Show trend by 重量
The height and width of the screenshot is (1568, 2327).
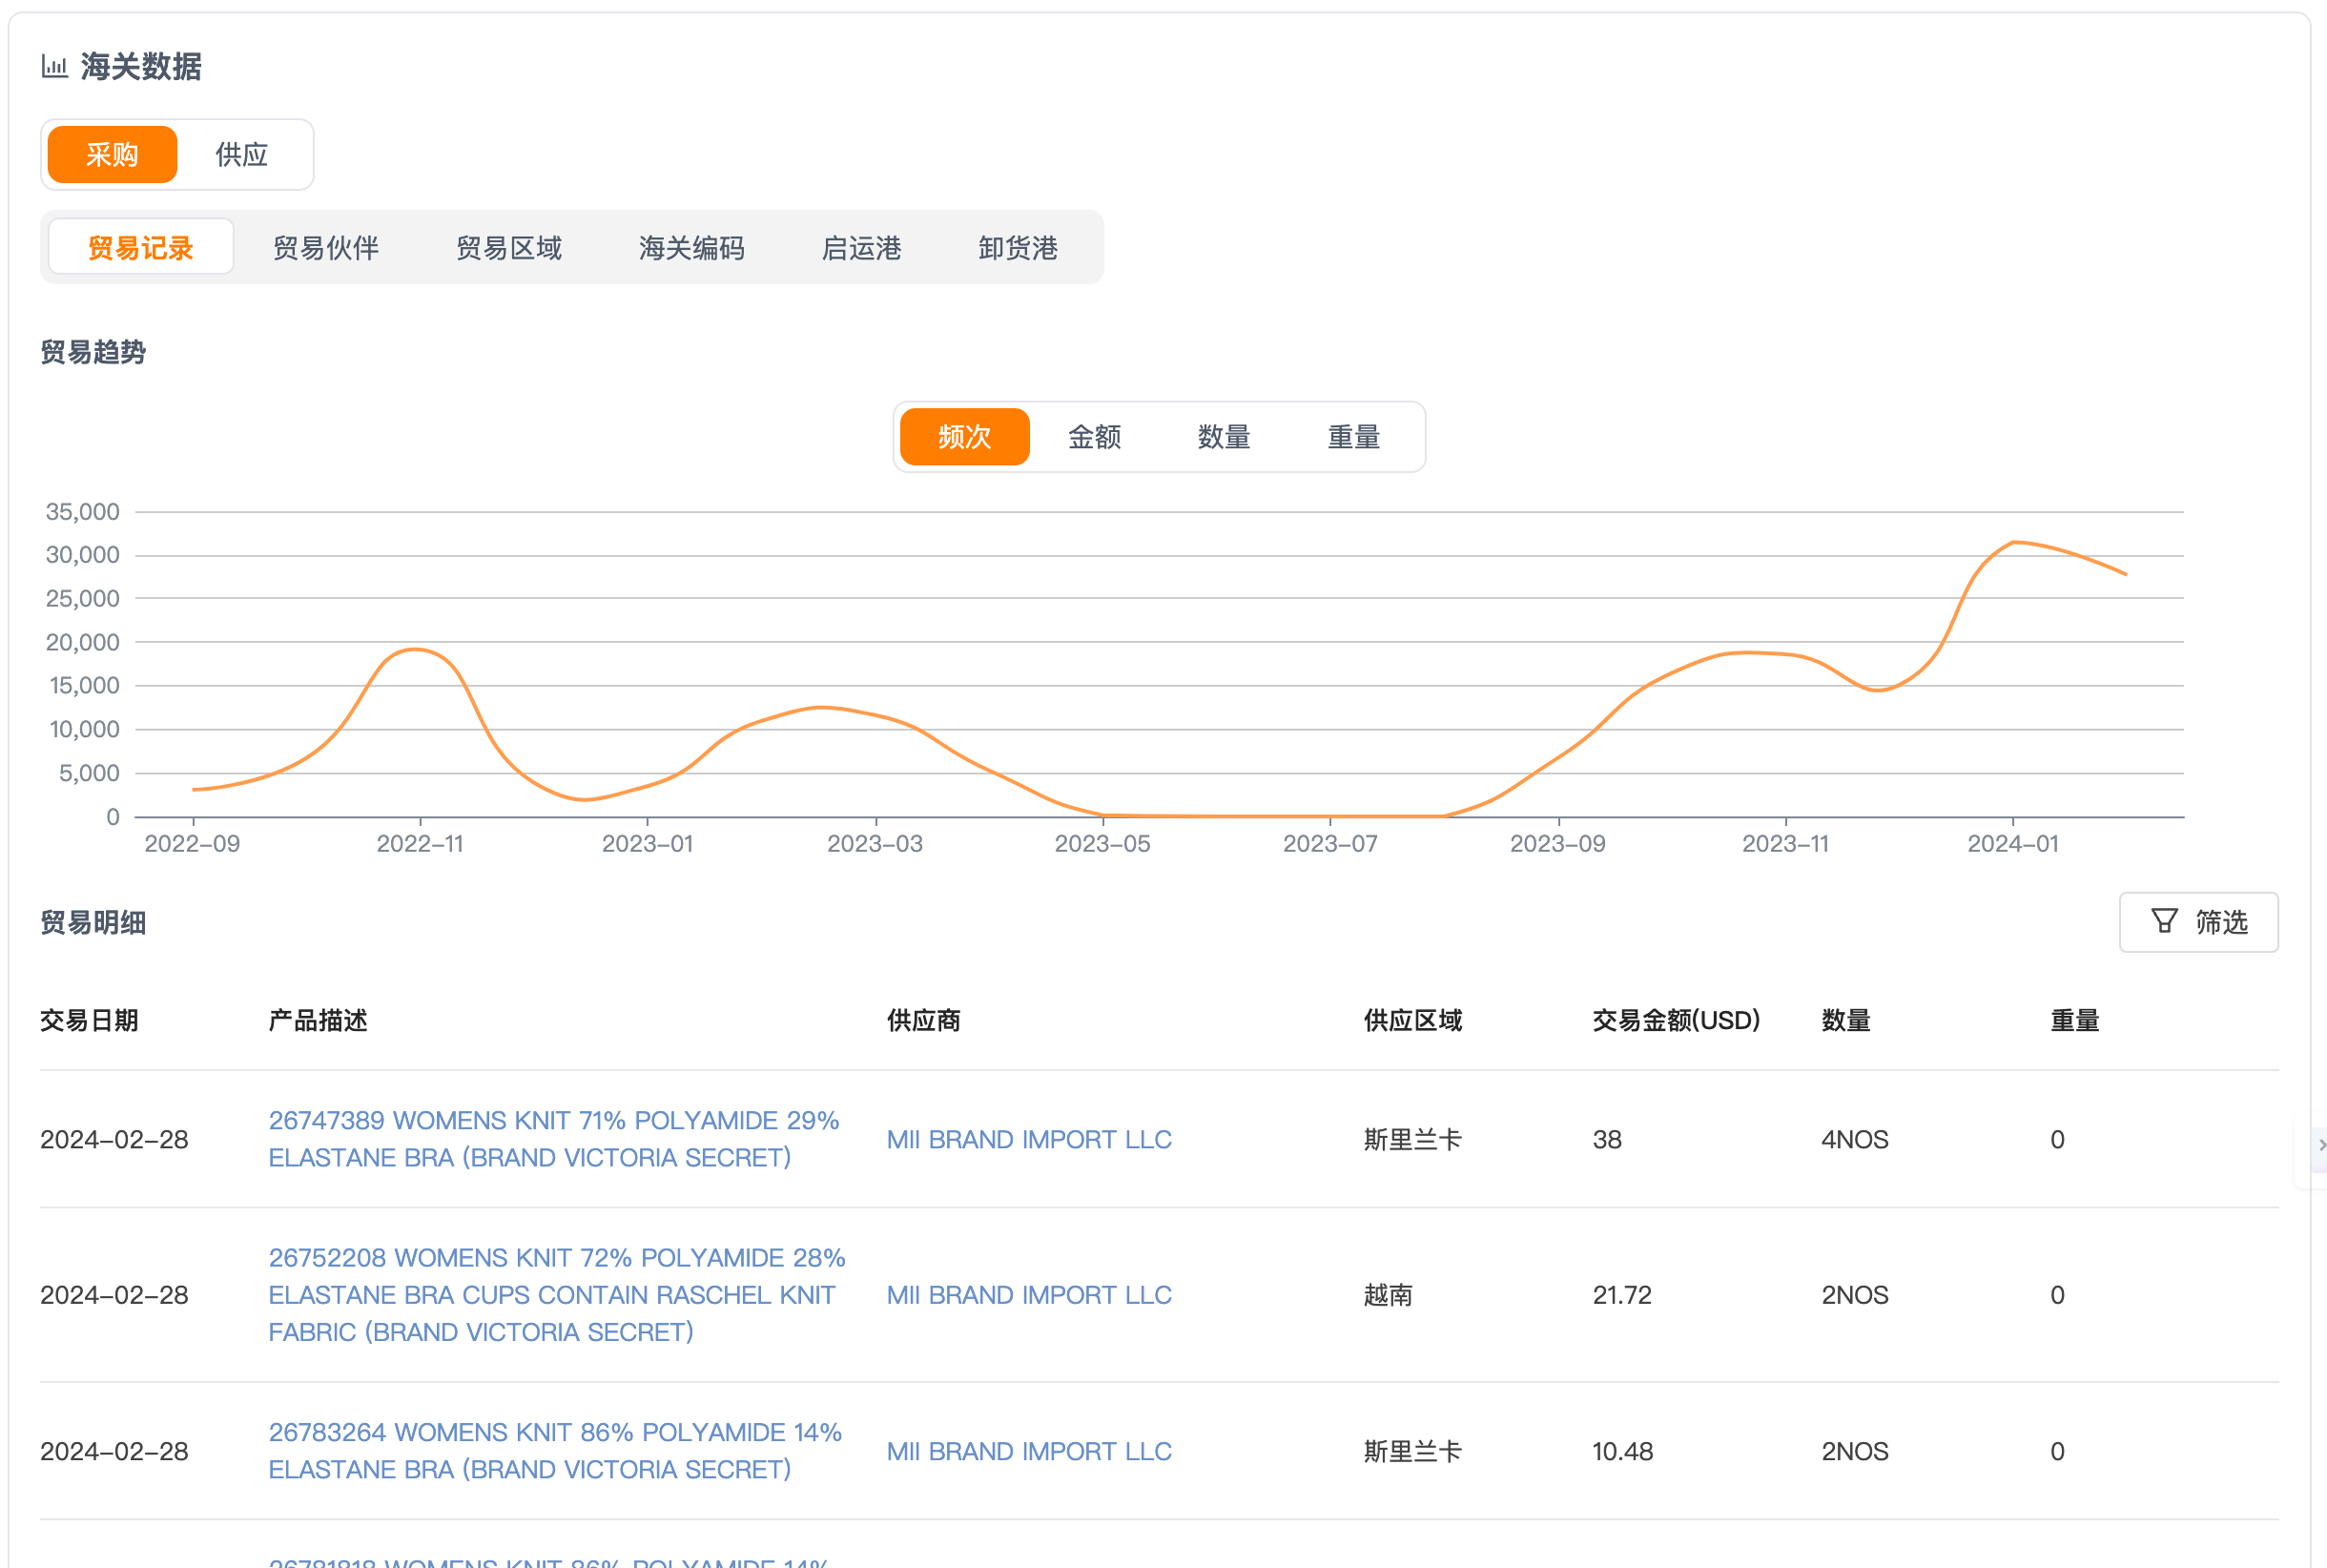[x=1354, y=437]
